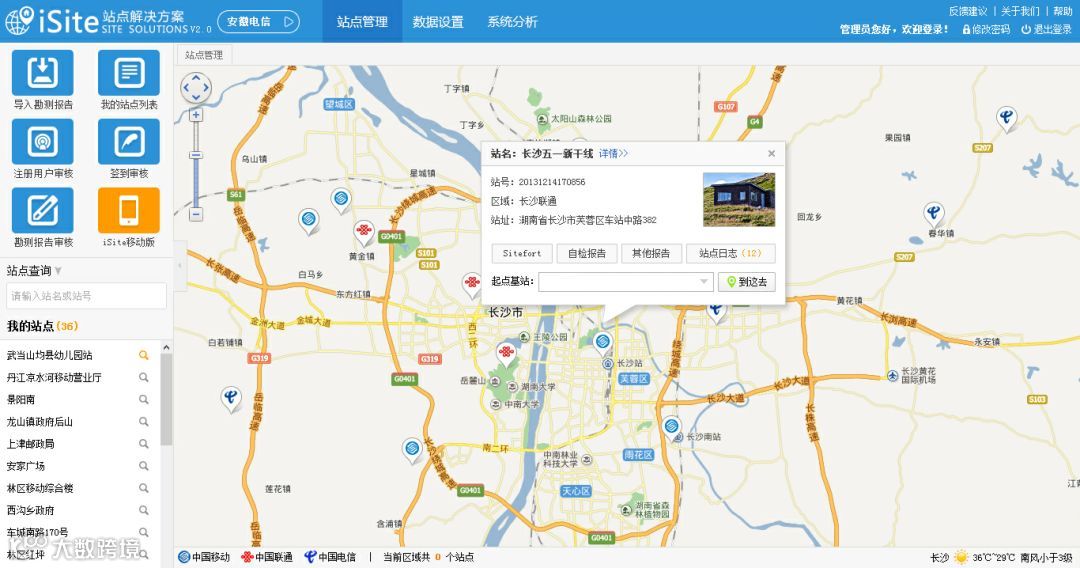This screenshot has height=568, width=1080.
Task: Click 中国电信 legend entry
Action: pos(330,557)
